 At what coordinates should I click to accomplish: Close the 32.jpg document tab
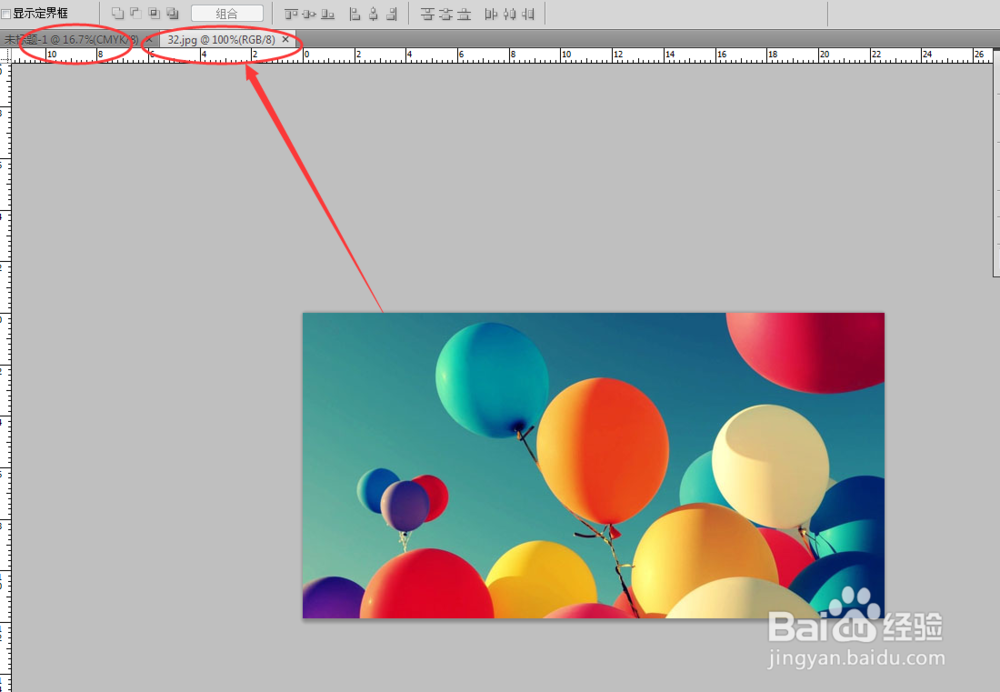(x=286, y=40)
